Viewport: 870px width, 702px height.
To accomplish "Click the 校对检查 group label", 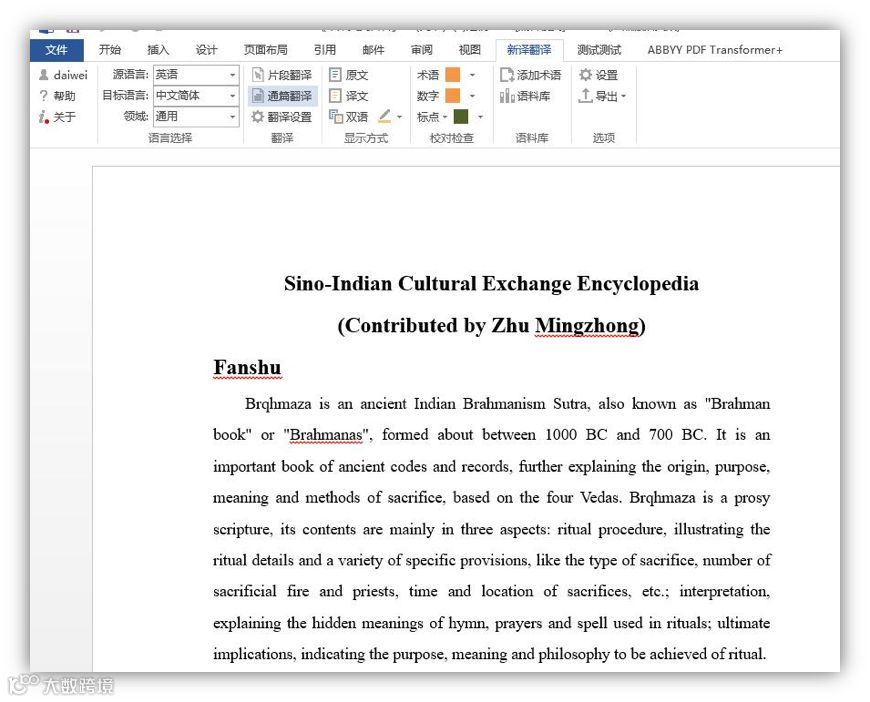I will tap(452, 138).
